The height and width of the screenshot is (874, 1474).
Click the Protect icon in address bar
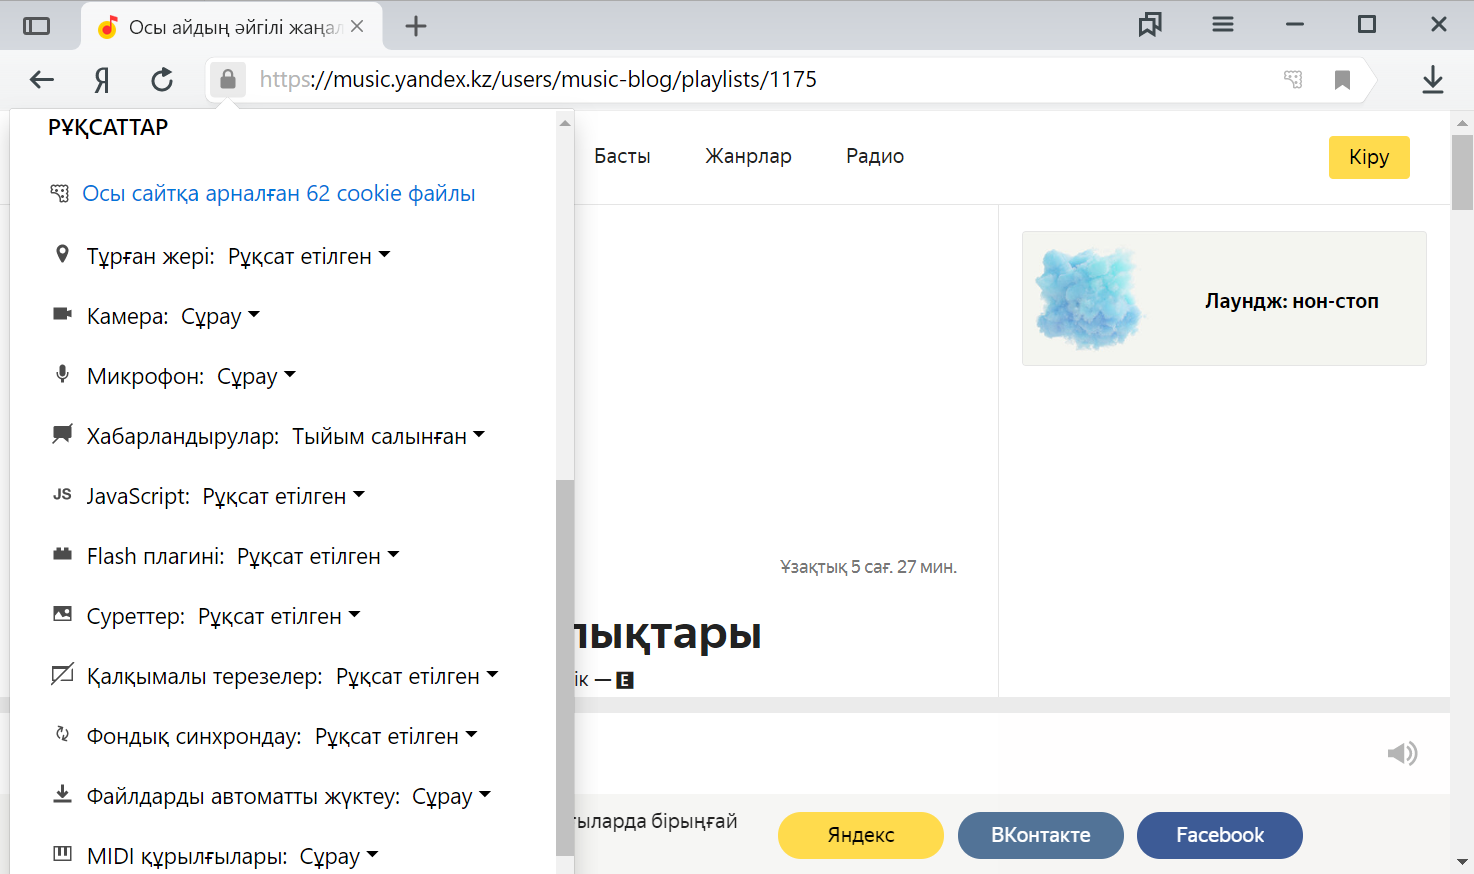pyautogui.click(x=1293, y=79)
